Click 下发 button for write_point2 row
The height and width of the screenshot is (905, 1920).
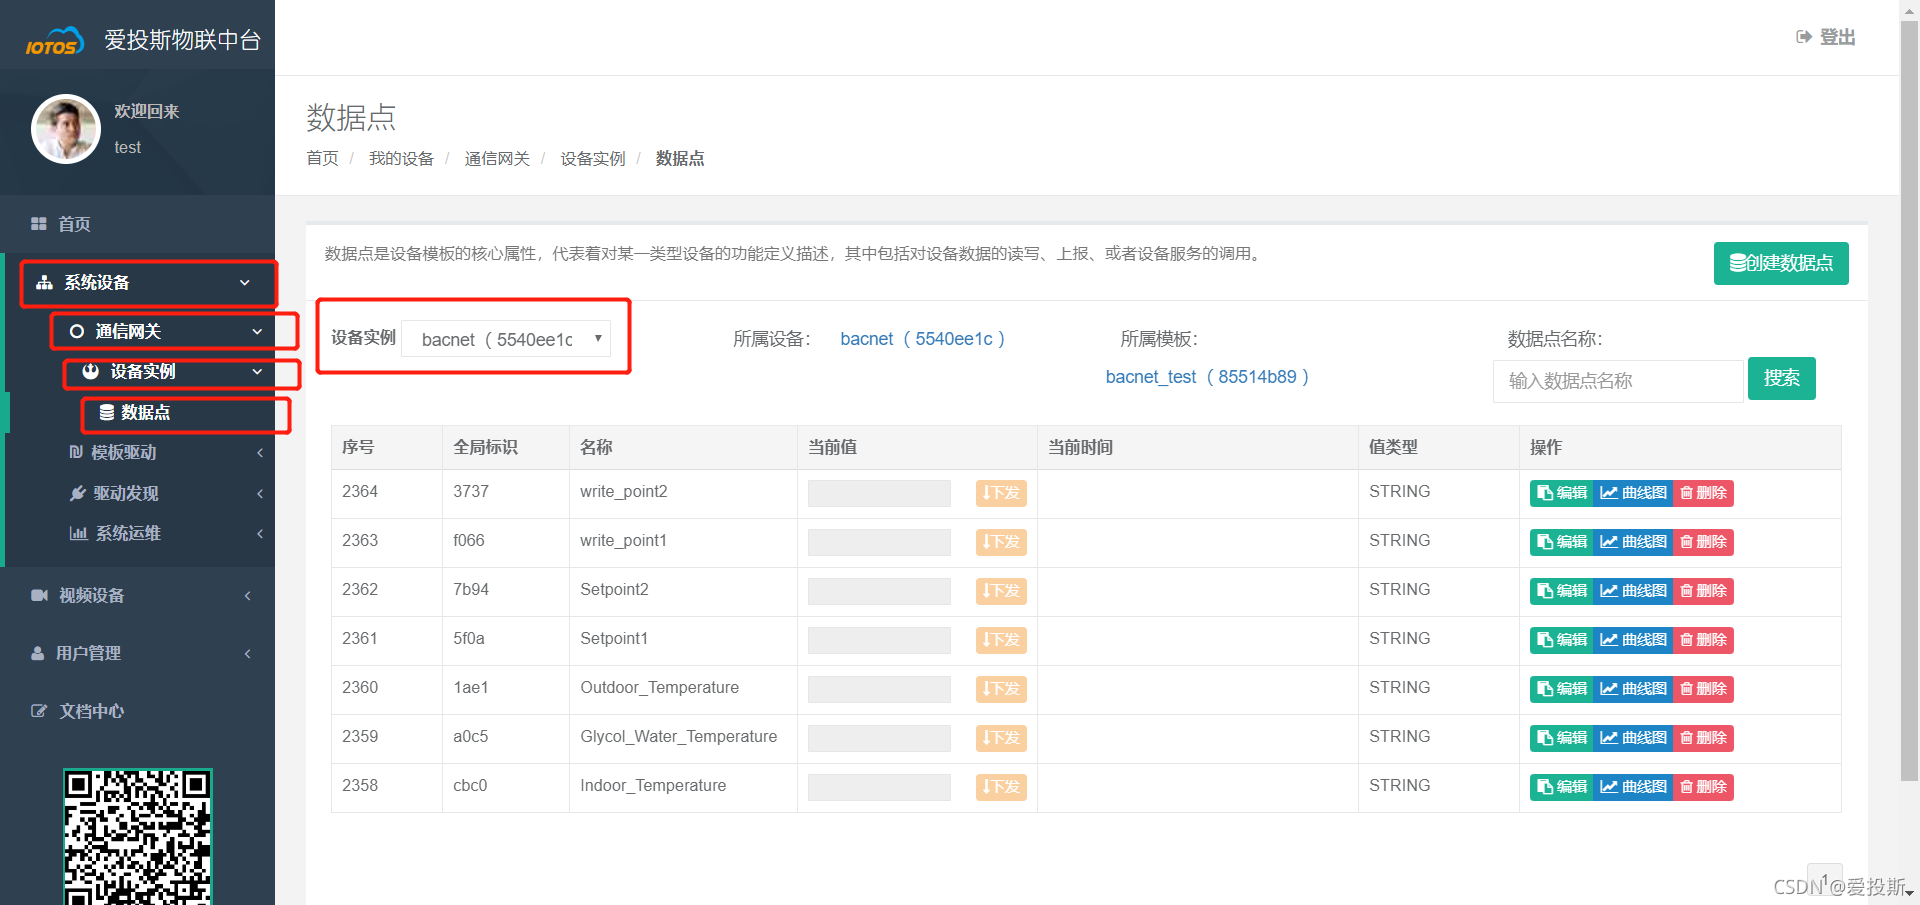pyautogui.click(x=1001, y=493)
